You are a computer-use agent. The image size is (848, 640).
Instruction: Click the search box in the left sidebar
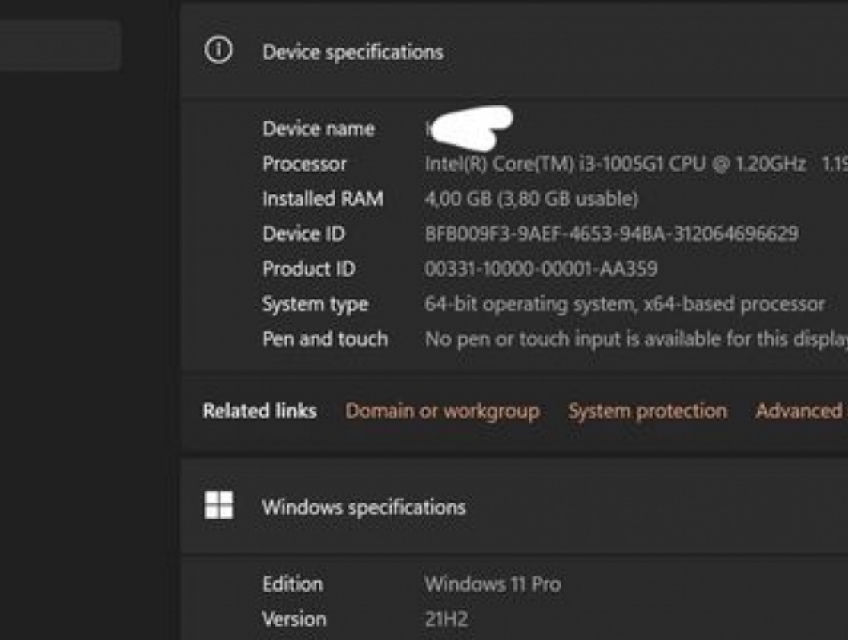pyautogui.click(x=60, y=45)
